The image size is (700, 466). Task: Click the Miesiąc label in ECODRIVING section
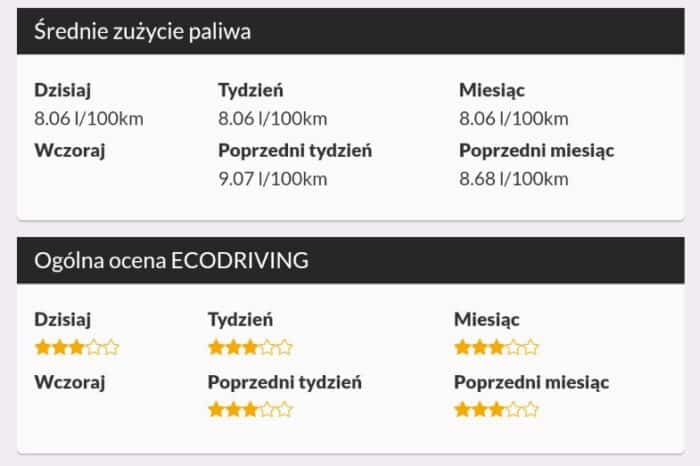487,320
